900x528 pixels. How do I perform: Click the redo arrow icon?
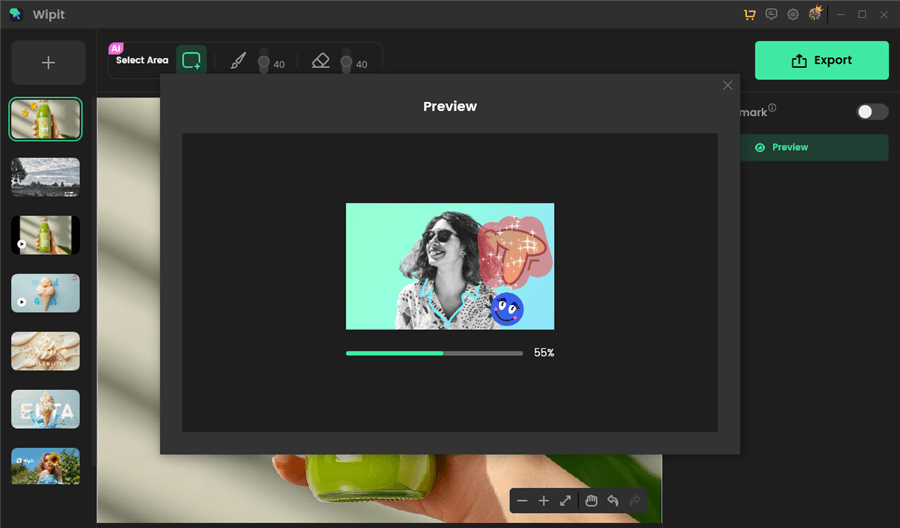pyautogui.click(x=635, y=501)
